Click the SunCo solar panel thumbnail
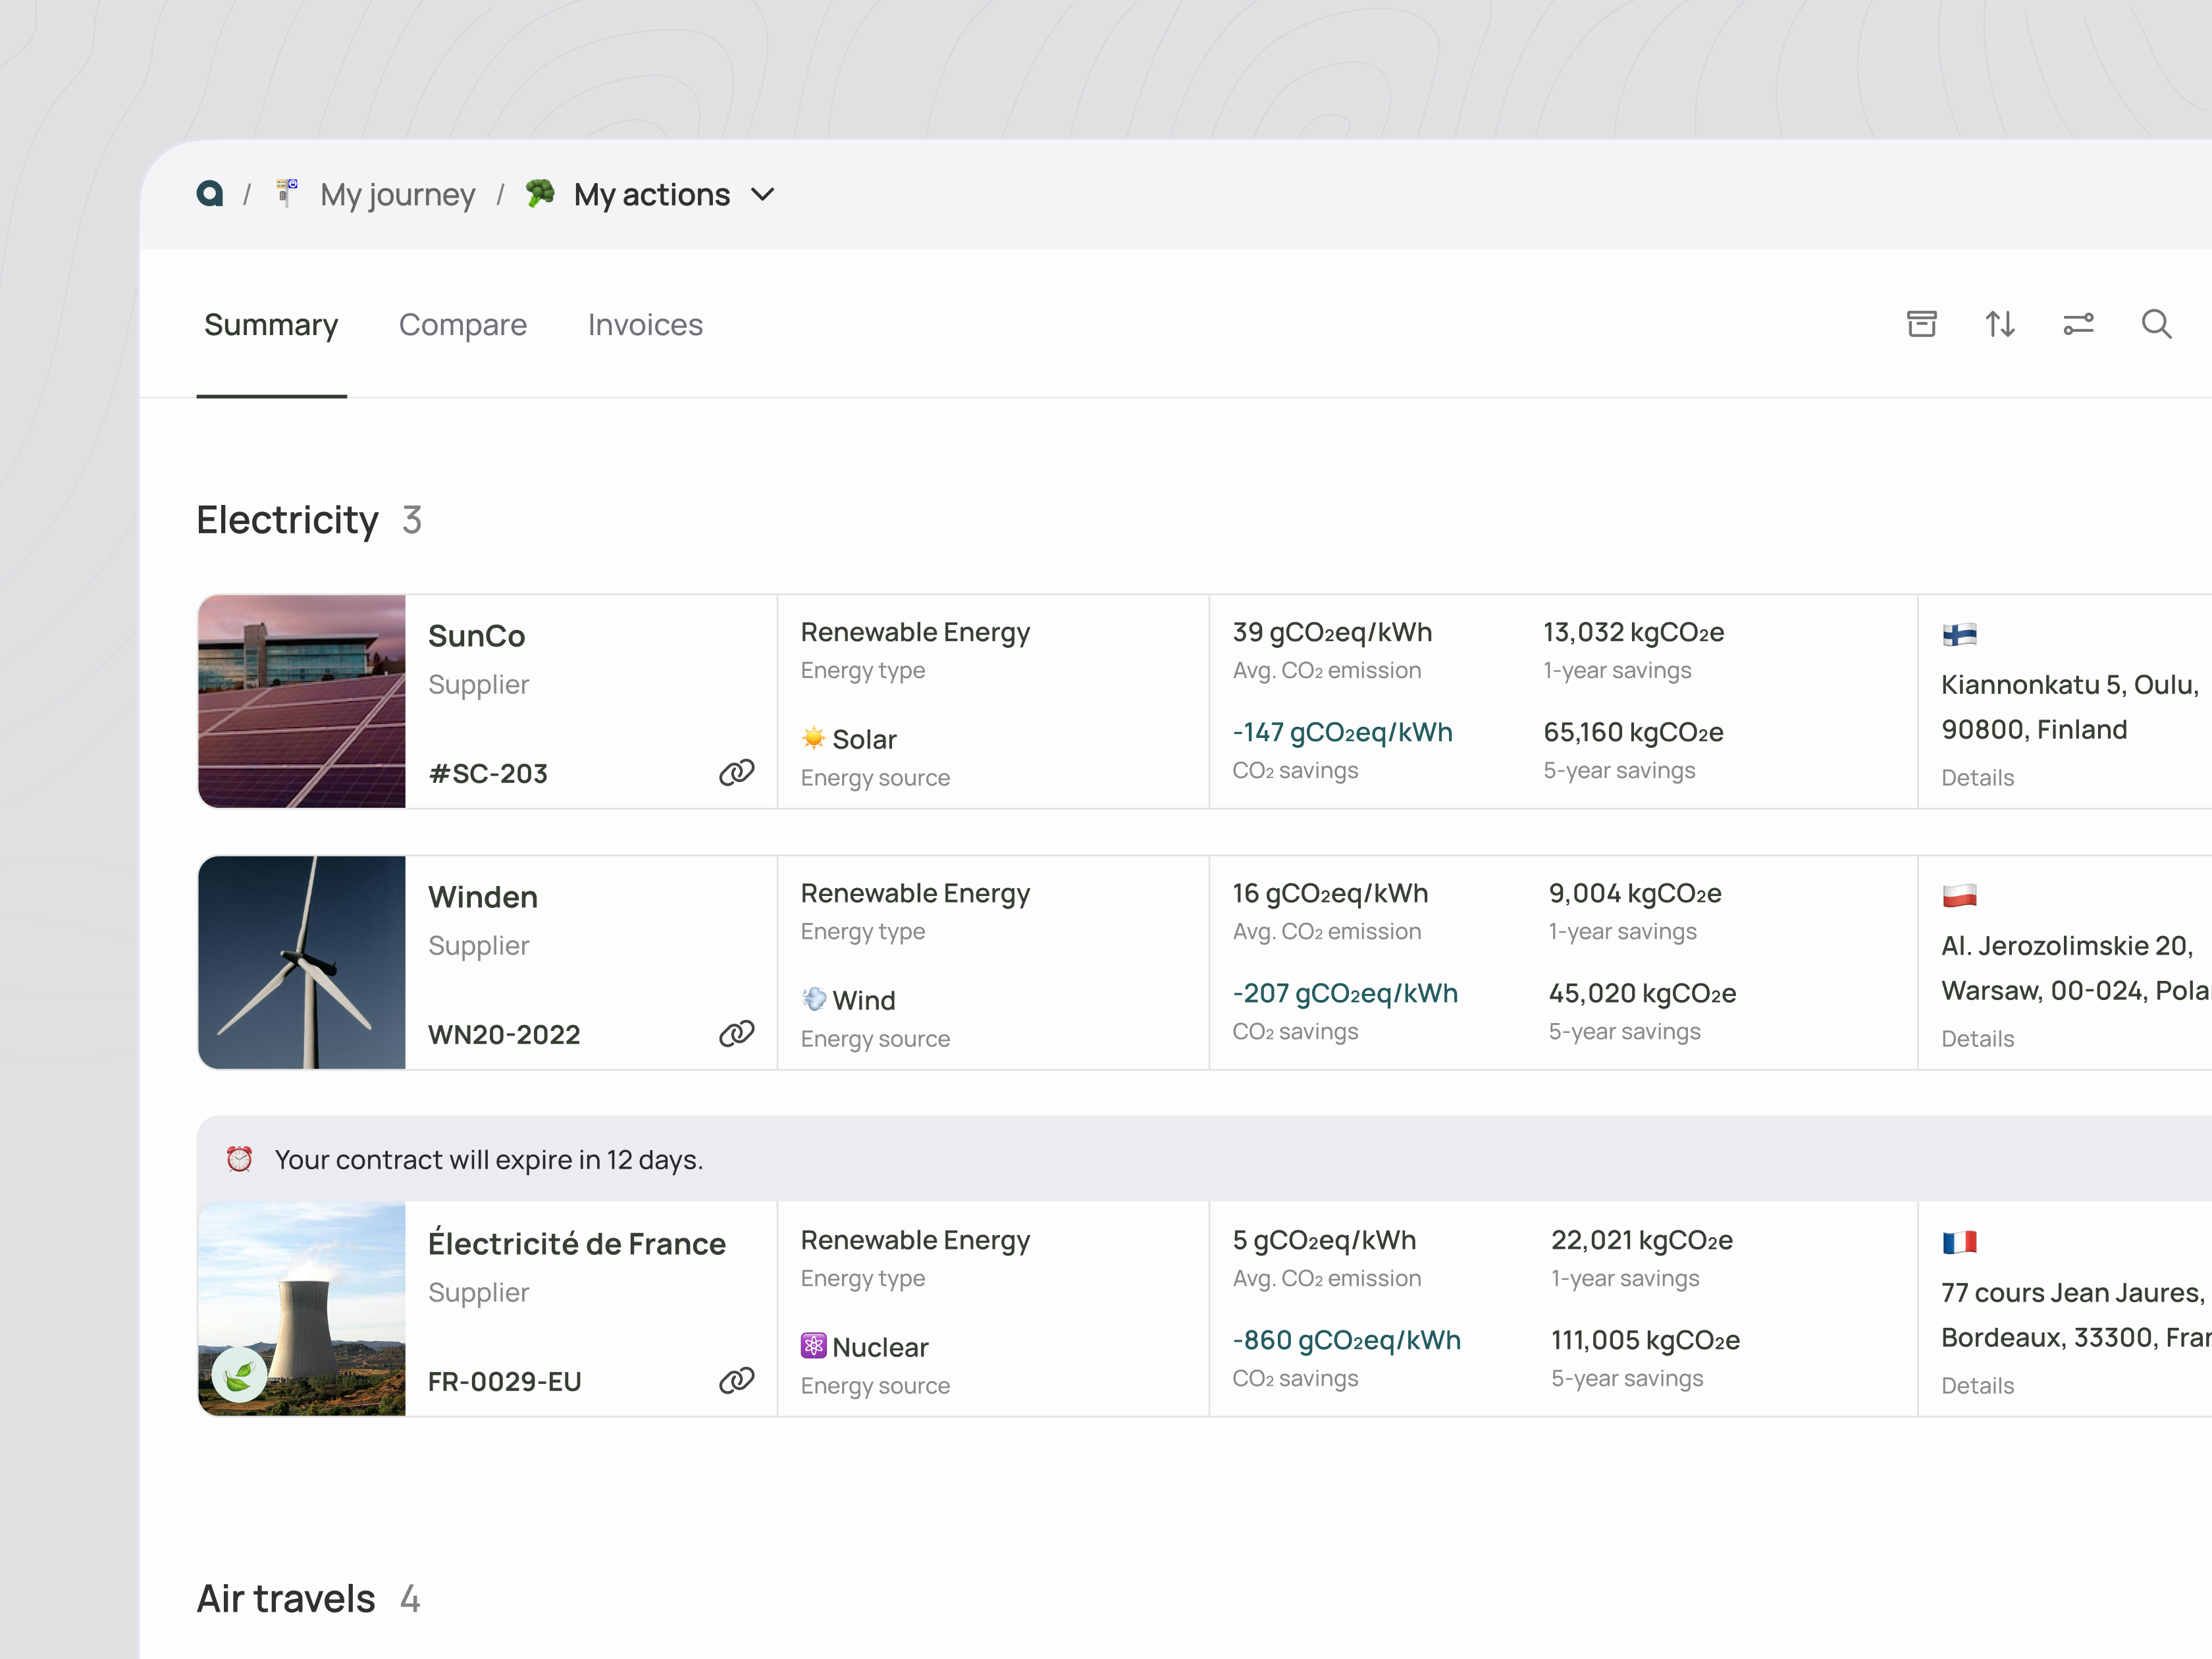 (x=302, y=701)
